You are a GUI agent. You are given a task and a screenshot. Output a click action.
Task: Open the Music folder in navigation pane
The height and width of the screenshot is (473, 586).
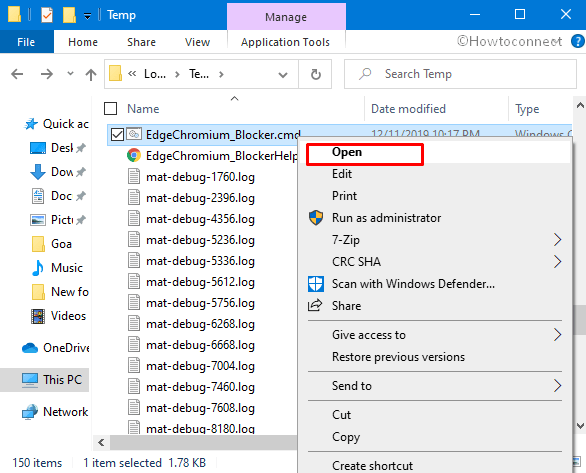click(x=57, y=268)
